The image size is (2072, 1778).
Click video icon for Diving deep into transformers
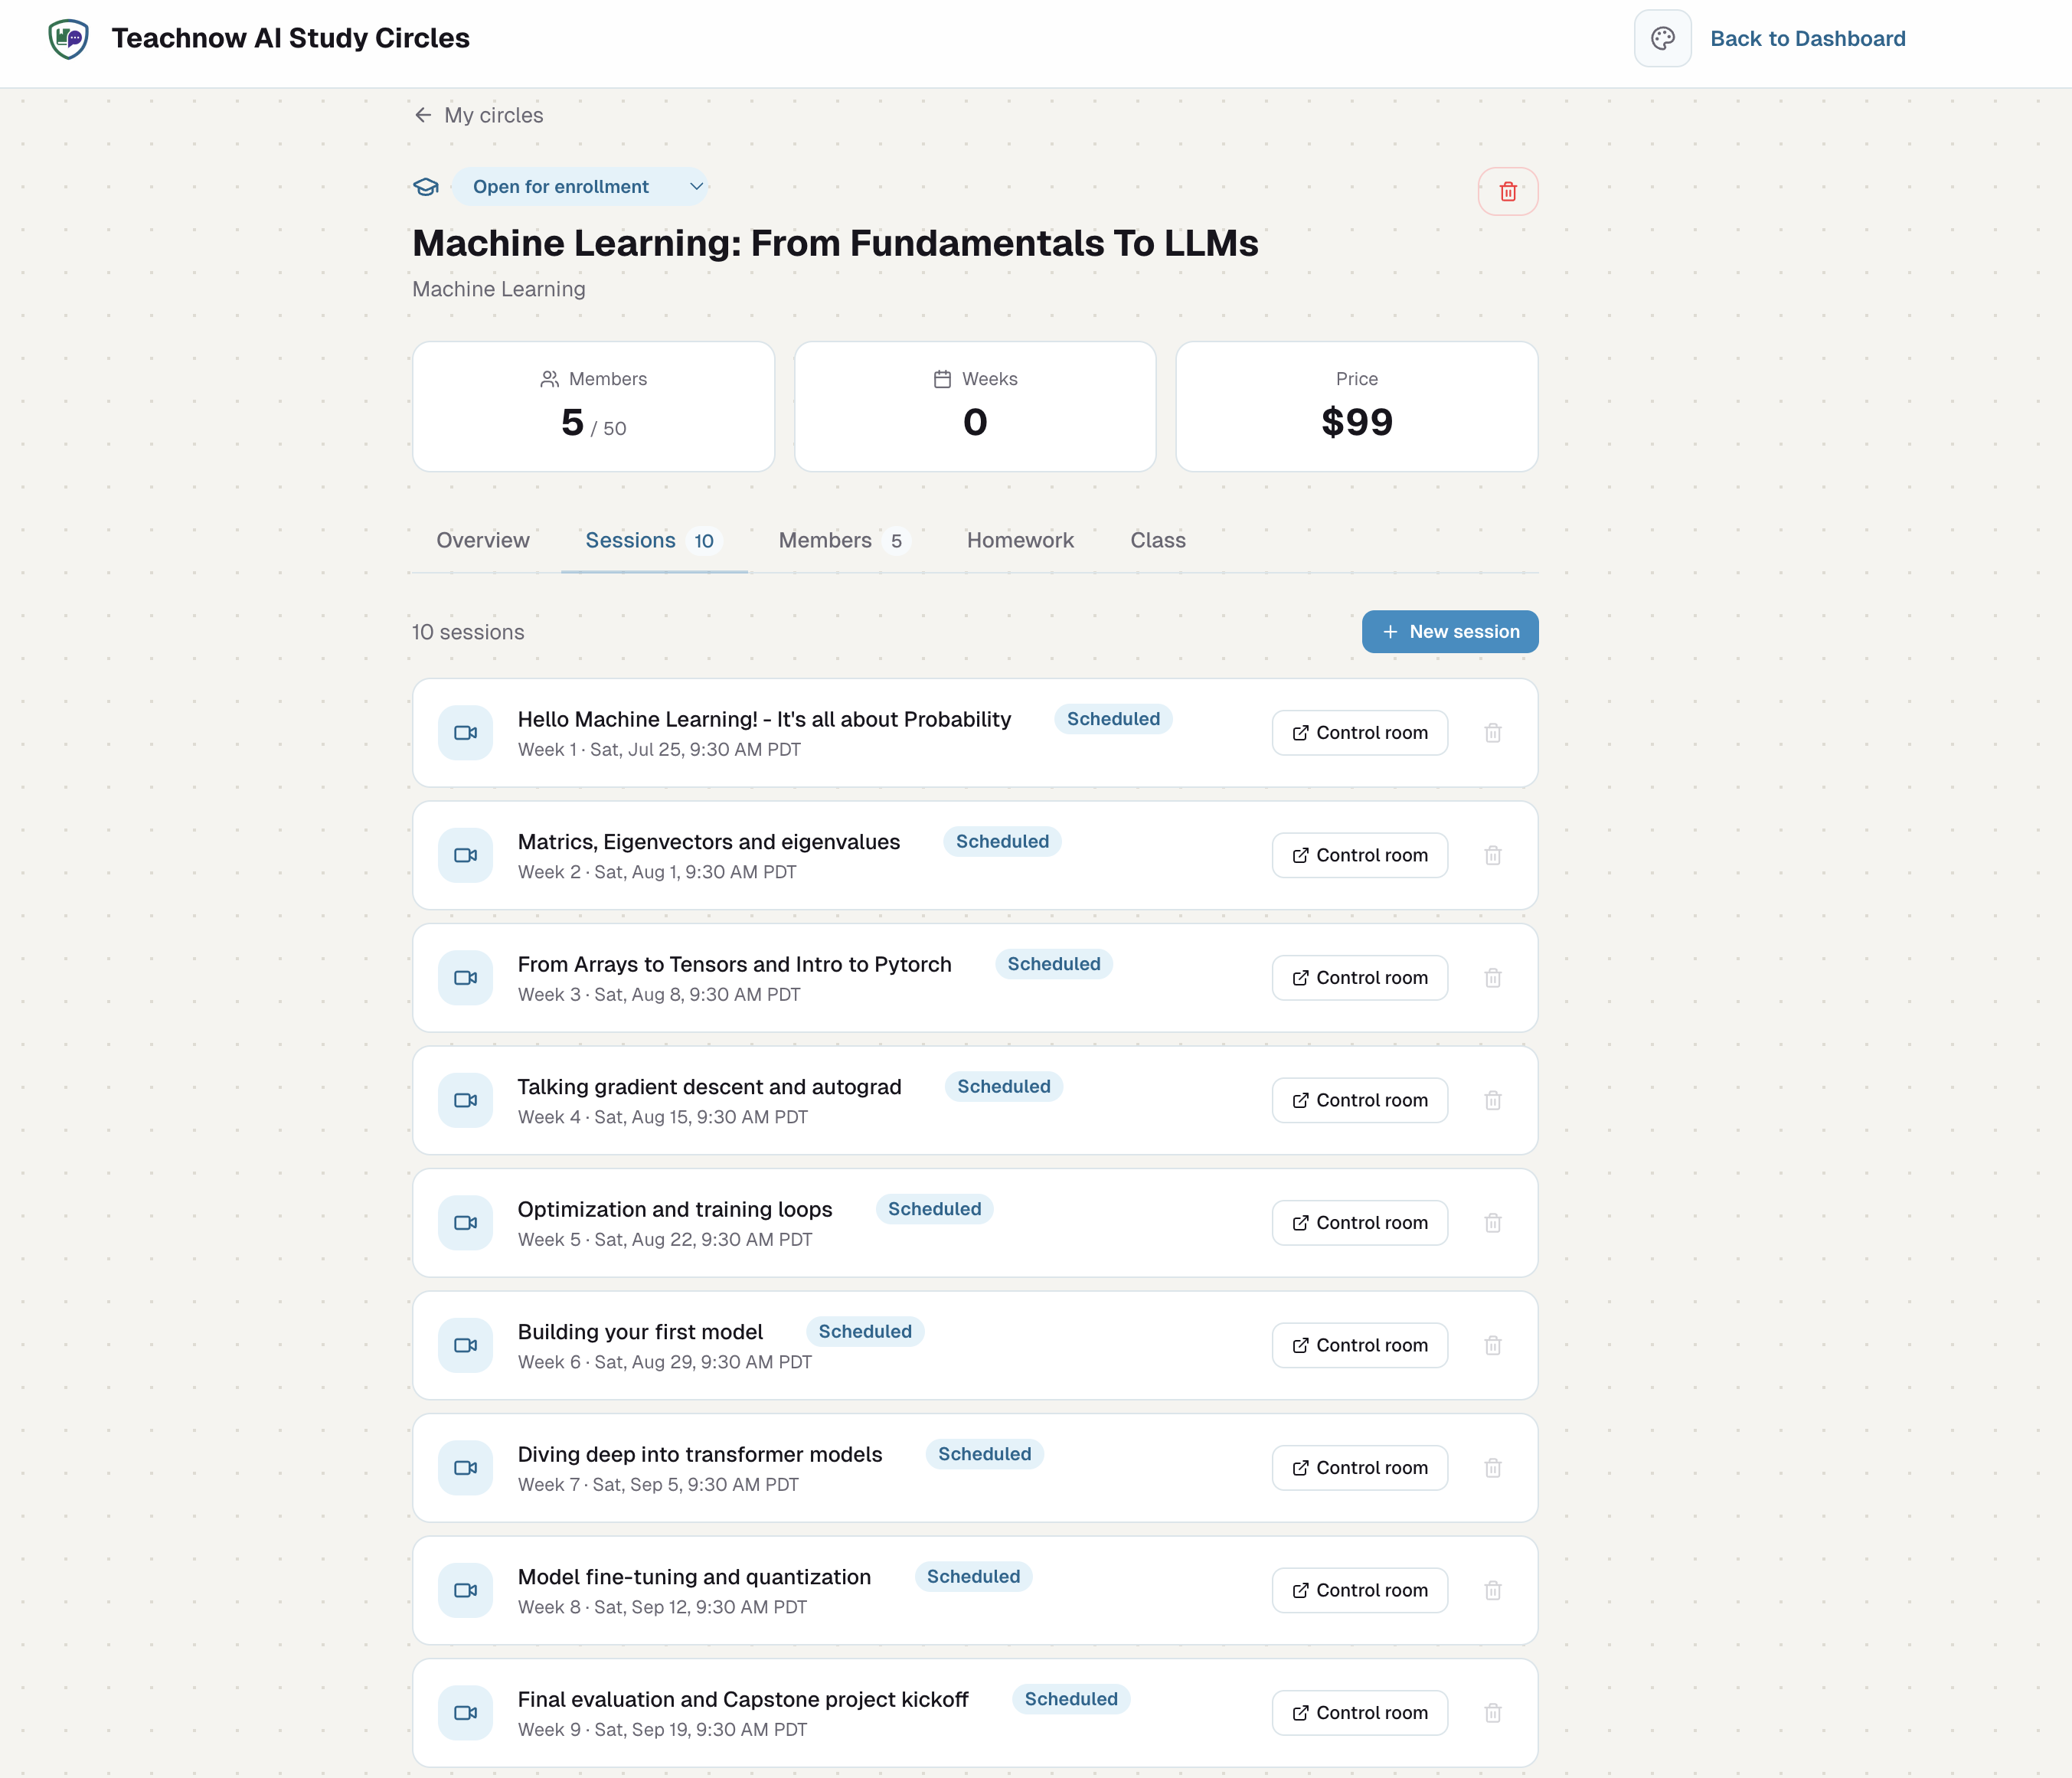(465, 1468)
